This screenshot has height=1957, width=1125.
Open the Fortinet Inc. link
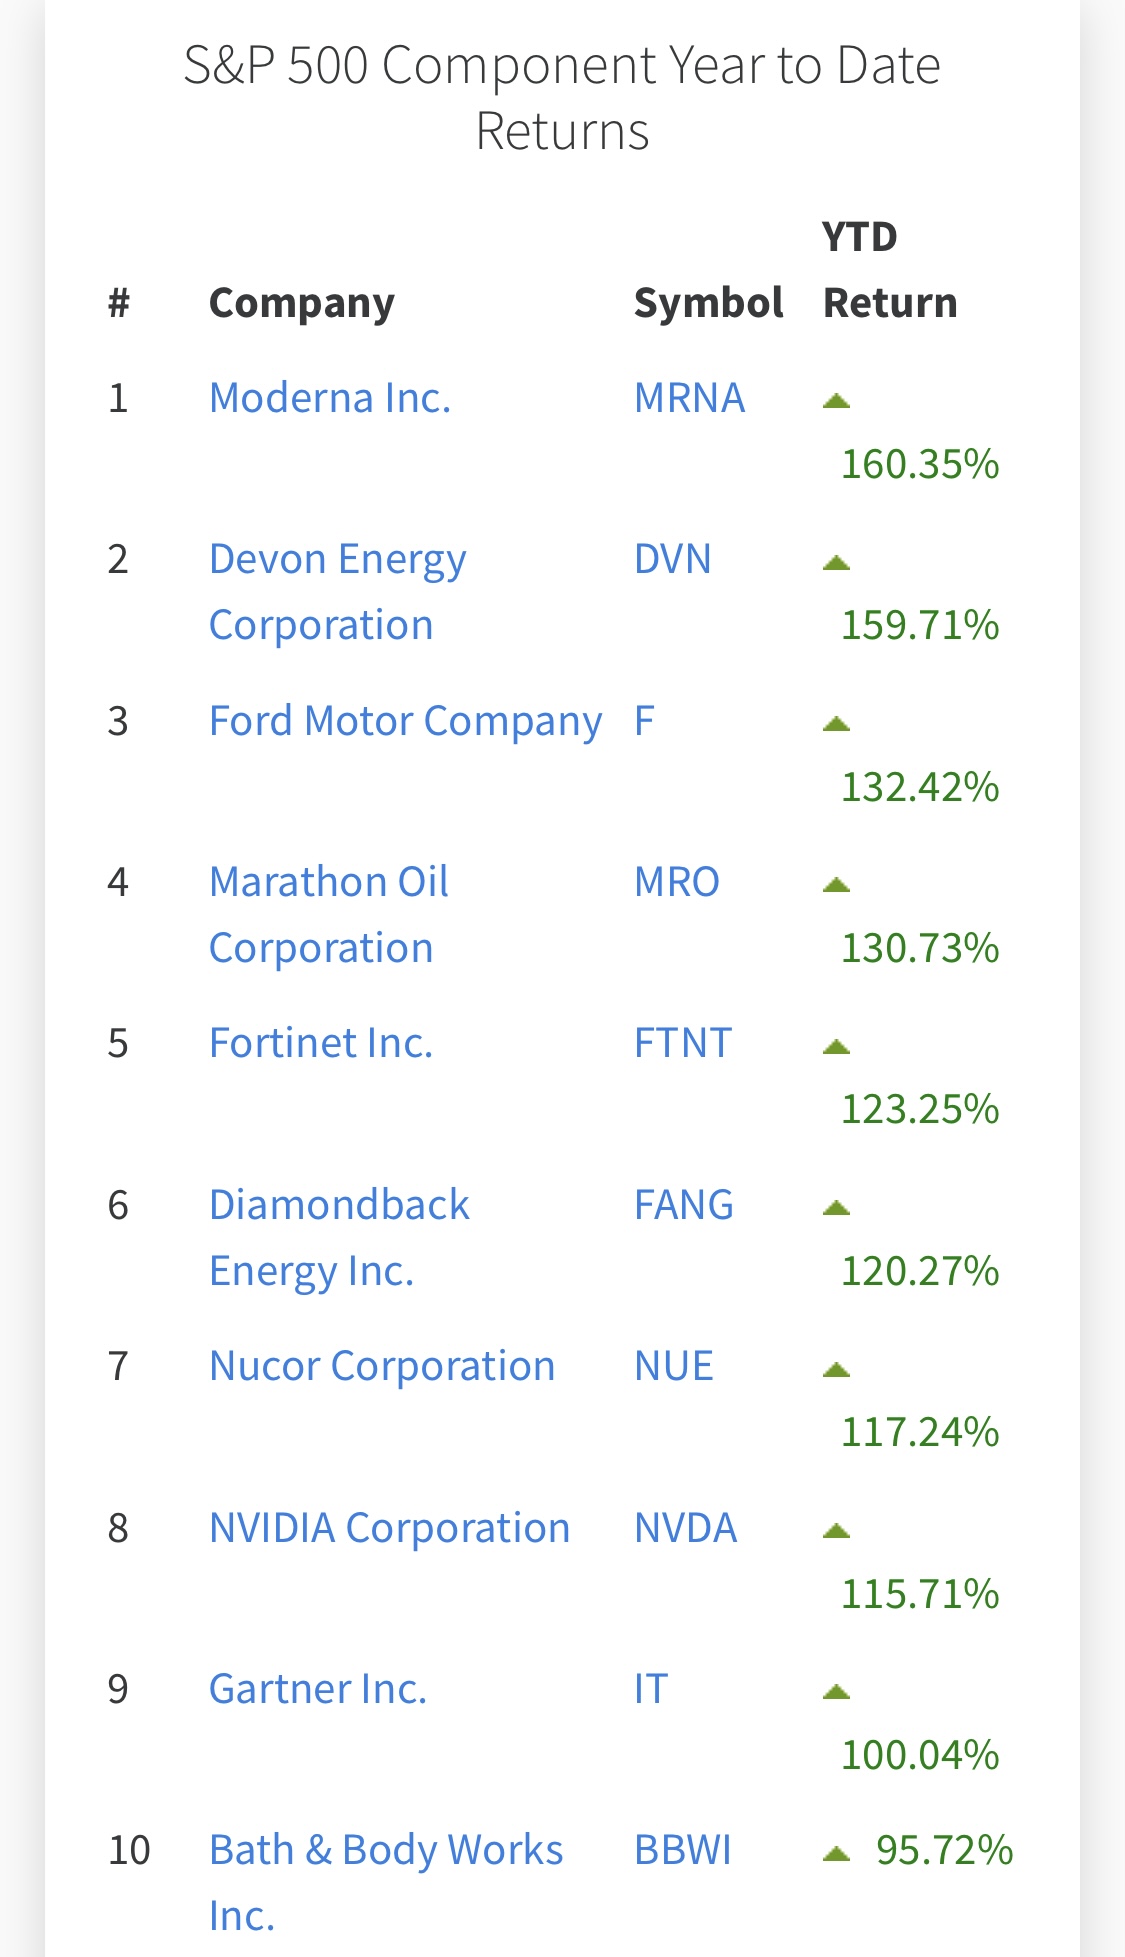(321, 1043)
